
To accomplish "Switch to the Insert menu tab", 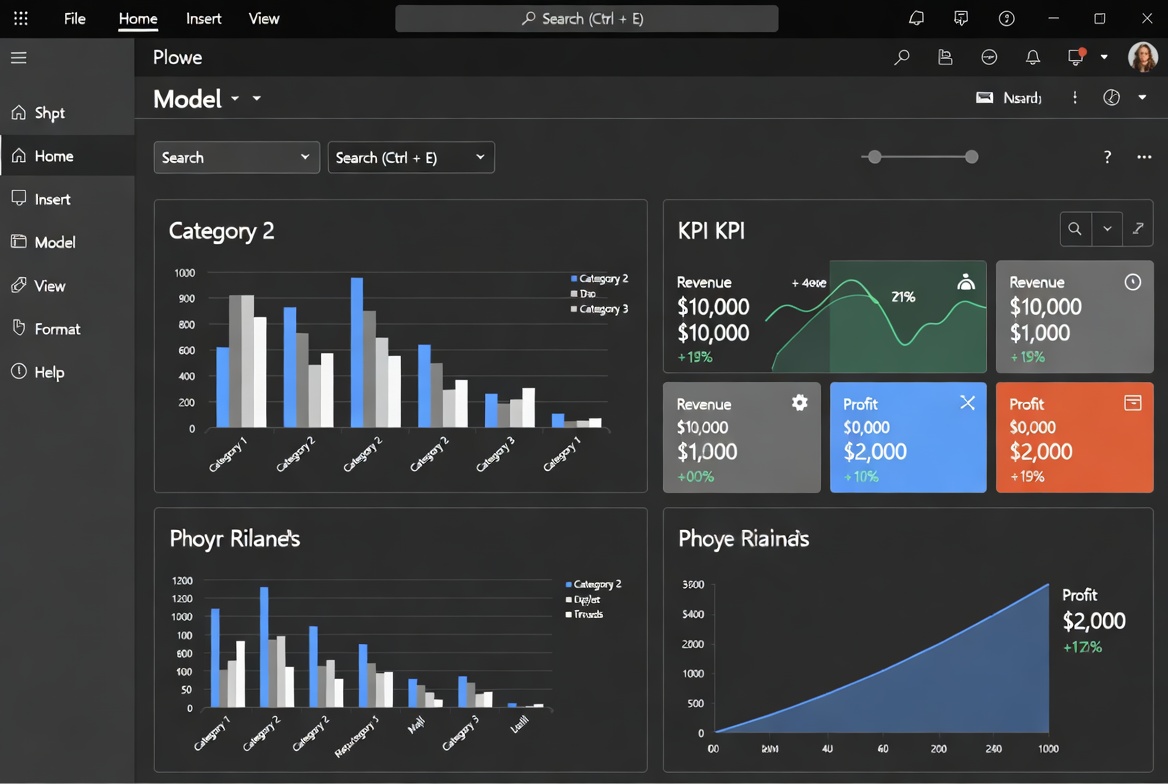I will tap(204, 18).
